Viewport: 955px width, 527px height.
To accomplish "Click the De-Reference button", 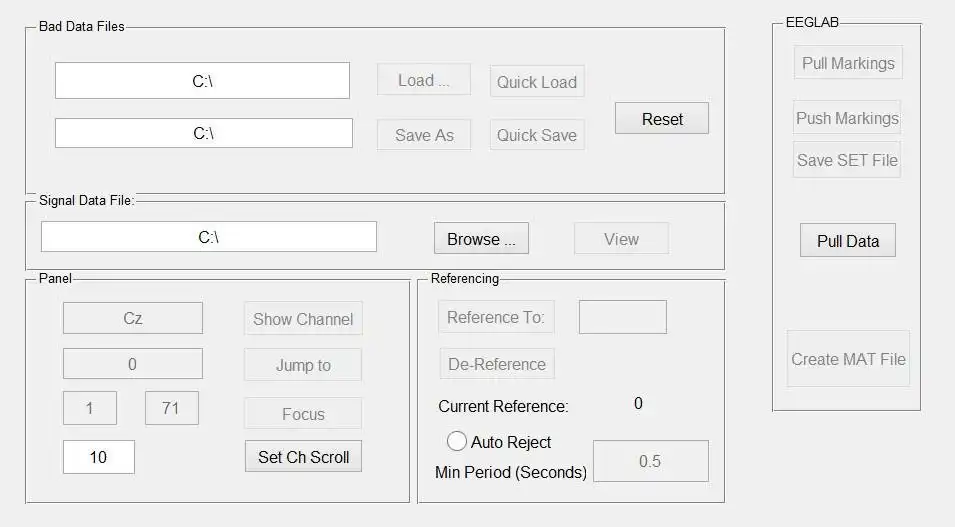I will click(496, 364).
